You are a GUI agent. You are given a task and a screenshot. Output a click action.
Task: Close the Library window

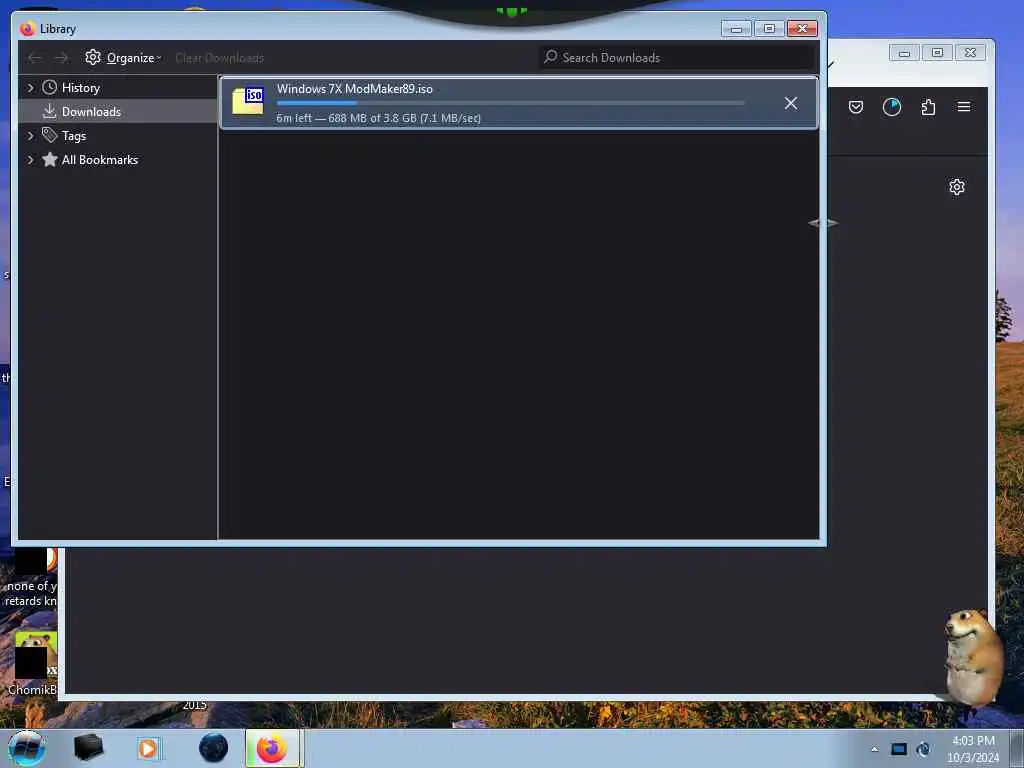click(803, 29)
